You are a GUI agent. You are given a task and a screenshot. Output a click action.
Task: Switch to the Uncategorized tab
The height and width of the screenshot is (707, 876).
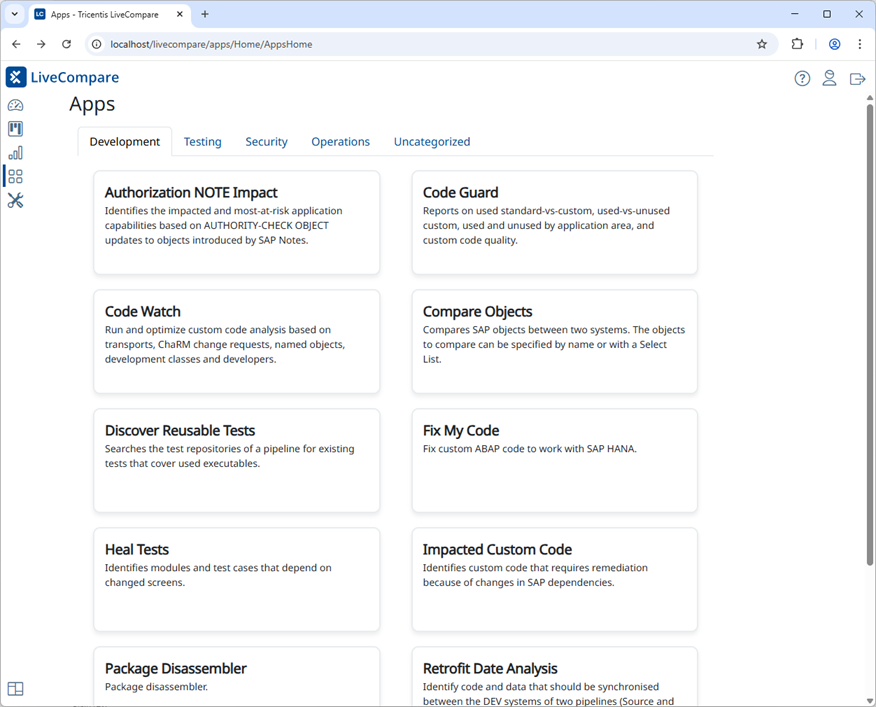point(432,142)
